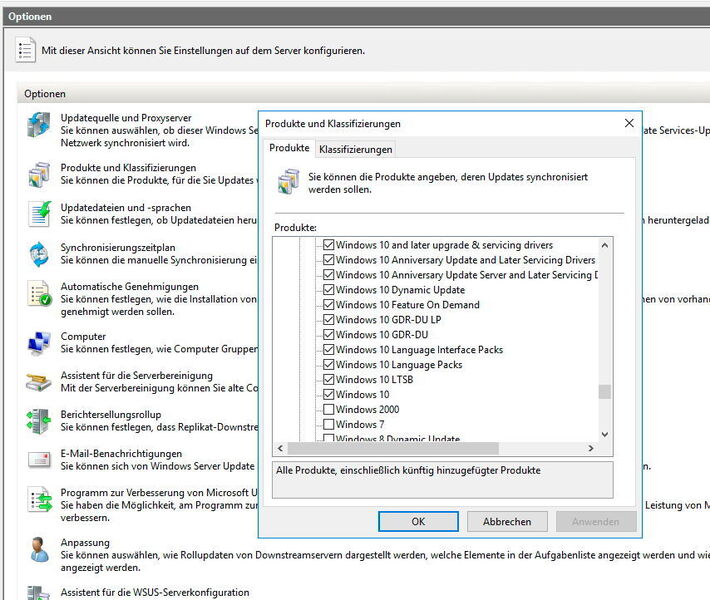Uncheck Windows 10 LTSB
The image size is (710, 600).
tap(329, 379)
